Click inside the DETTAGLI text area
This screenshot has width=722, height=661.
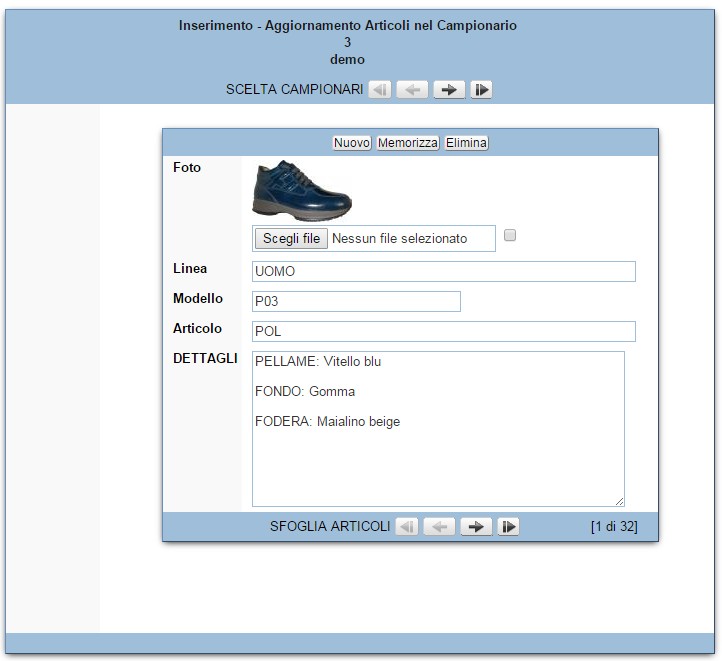coord(438,429)
